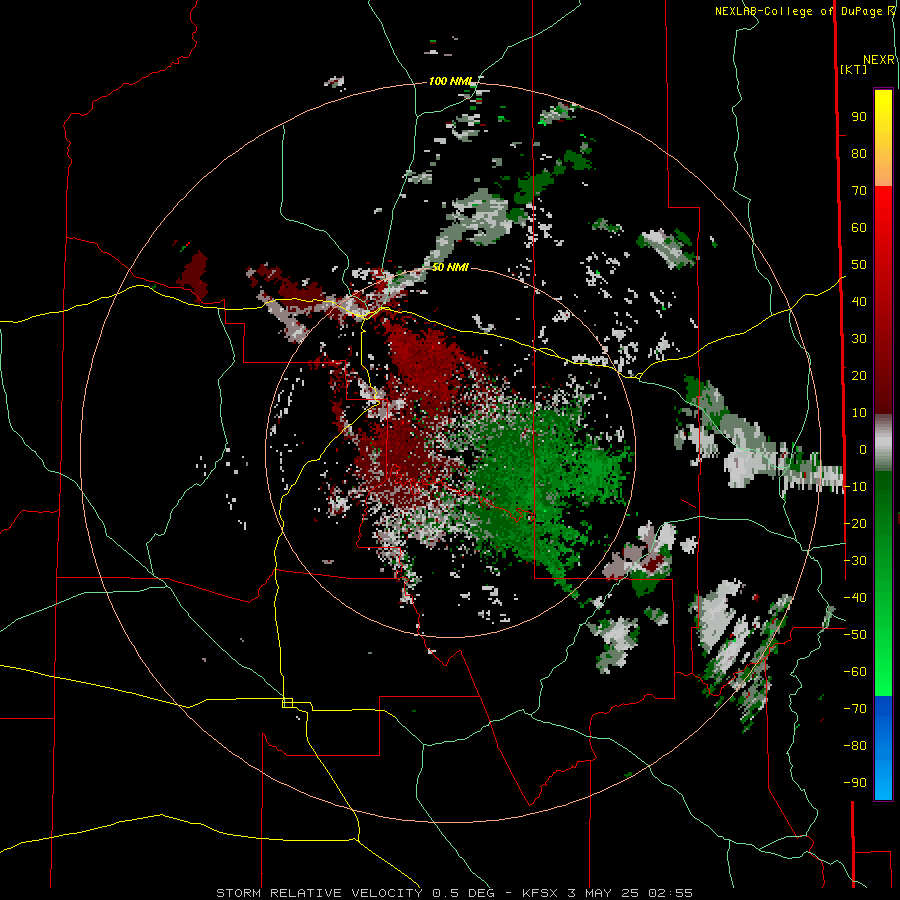This screenshot has height=900, width=900.
Task: Click the "KFSX" station identifier in the caption
Action: click(540, 893)
